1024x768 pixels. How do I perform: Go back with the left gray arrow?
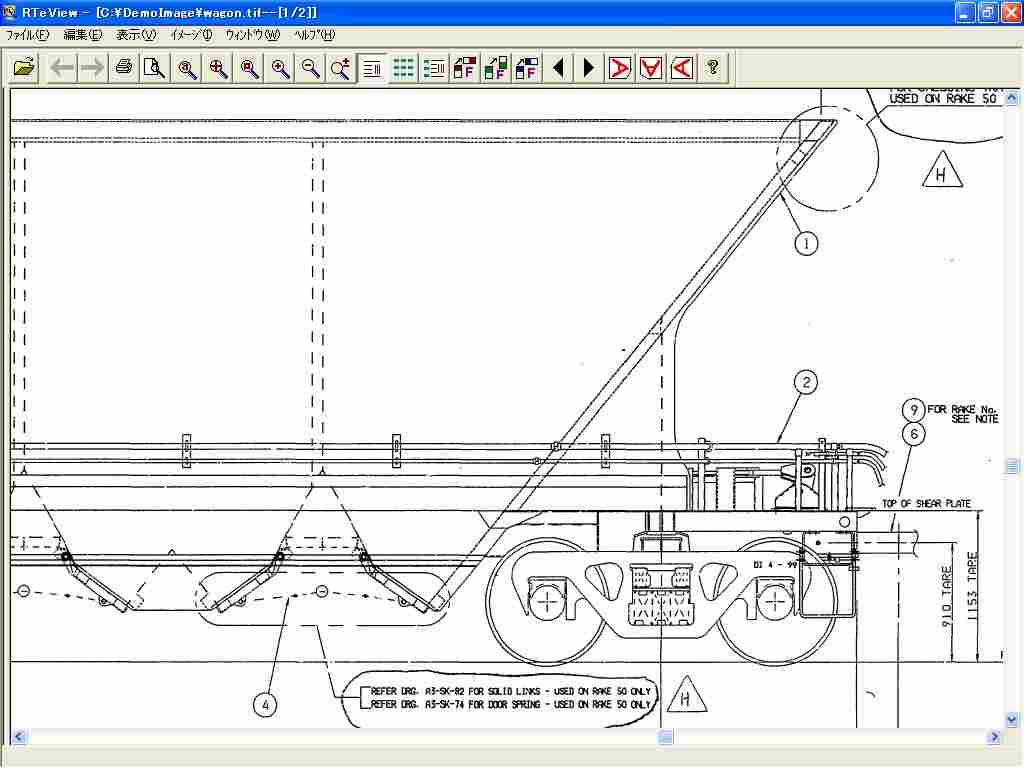(x=62, y=67)
